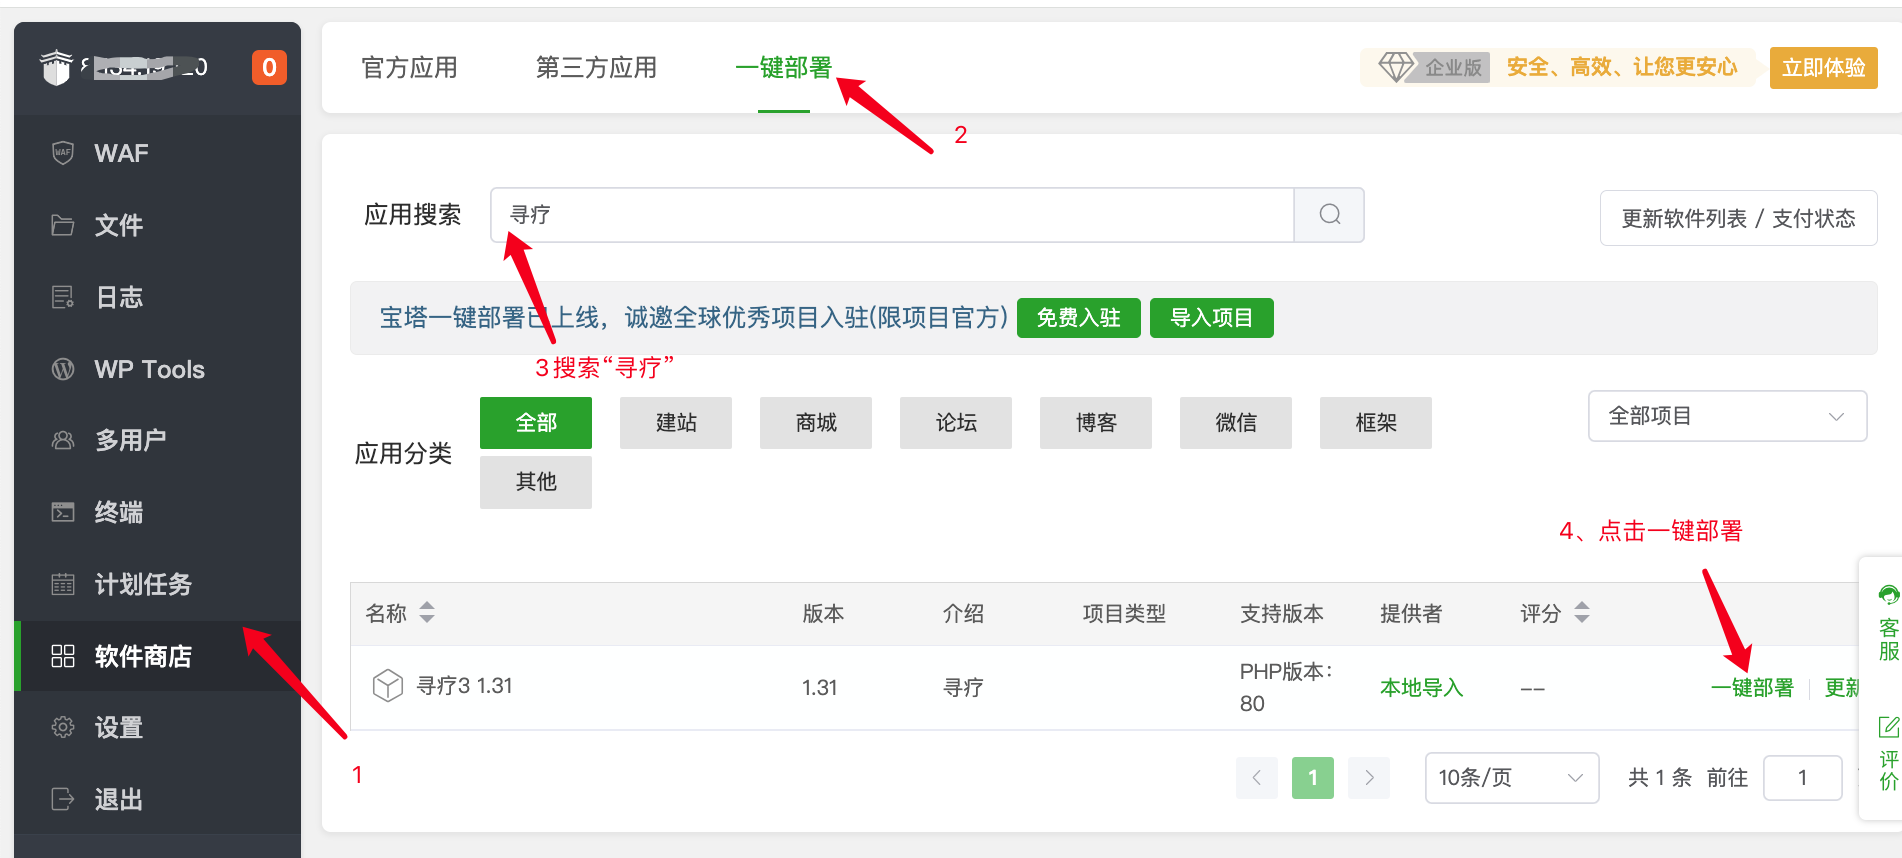
Task: Filter apps by 博客 category
Action: 1096,423
